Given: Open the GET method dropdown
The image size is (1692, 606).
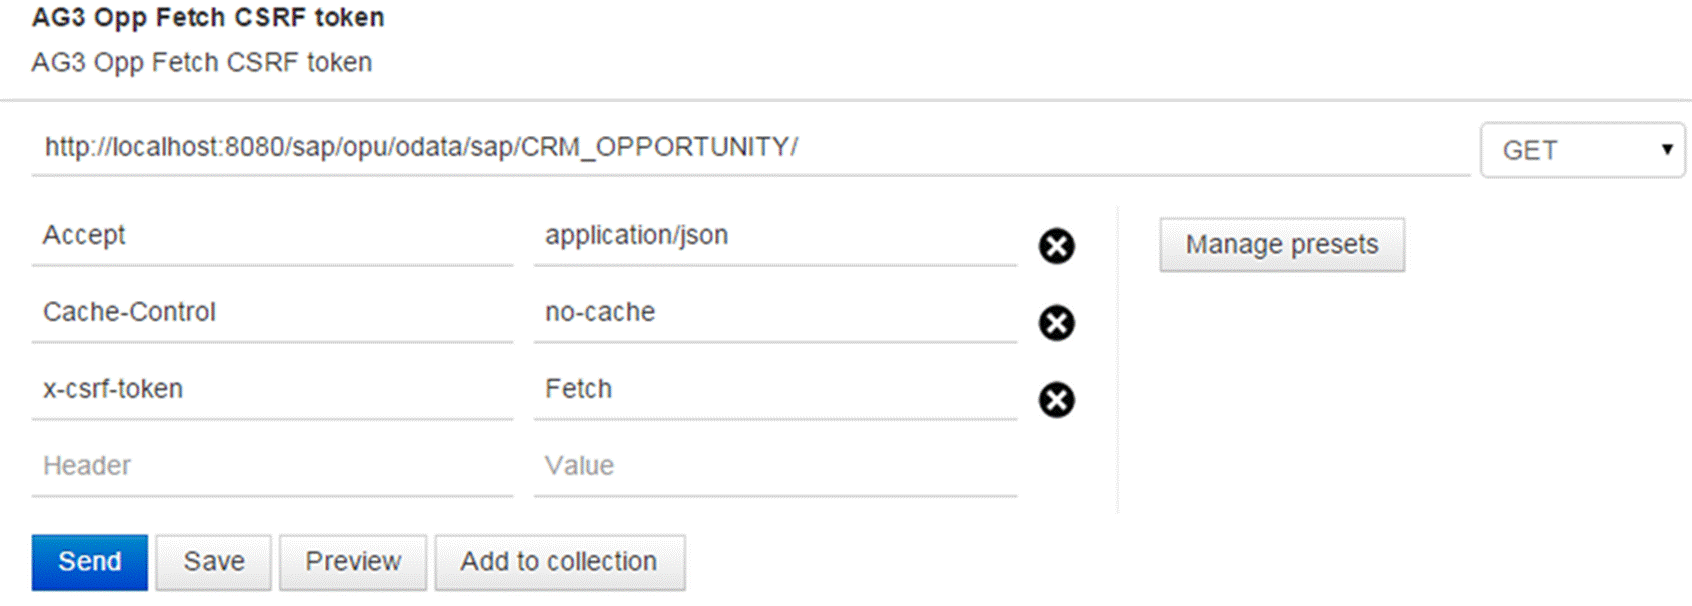Looking at the screenshot, I should click(x=1582, y=150).
